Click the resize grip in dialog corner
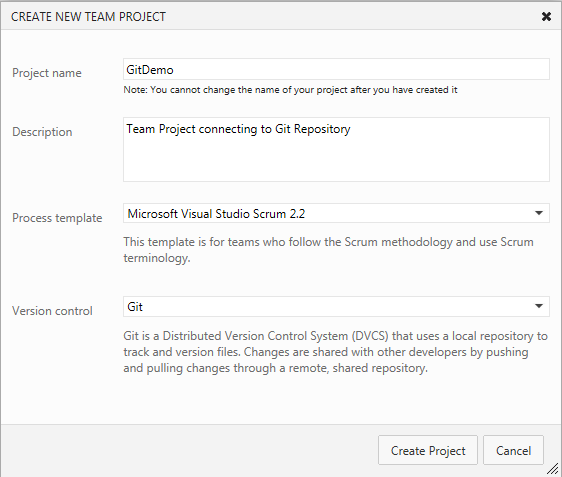Screen dimensions: 562x477 (x=554, y=468)
